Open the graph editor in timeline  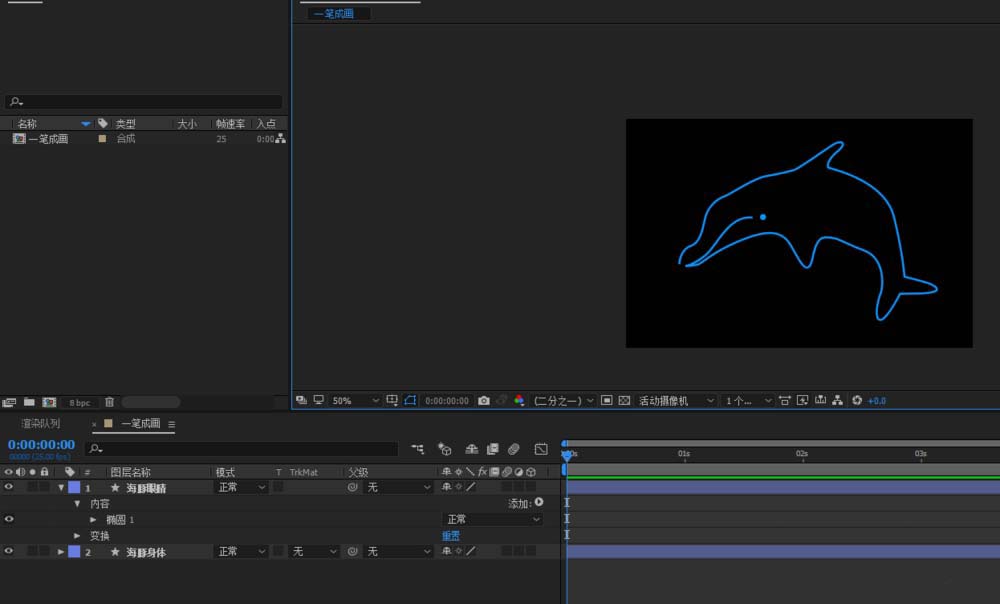tap(541, 450)
